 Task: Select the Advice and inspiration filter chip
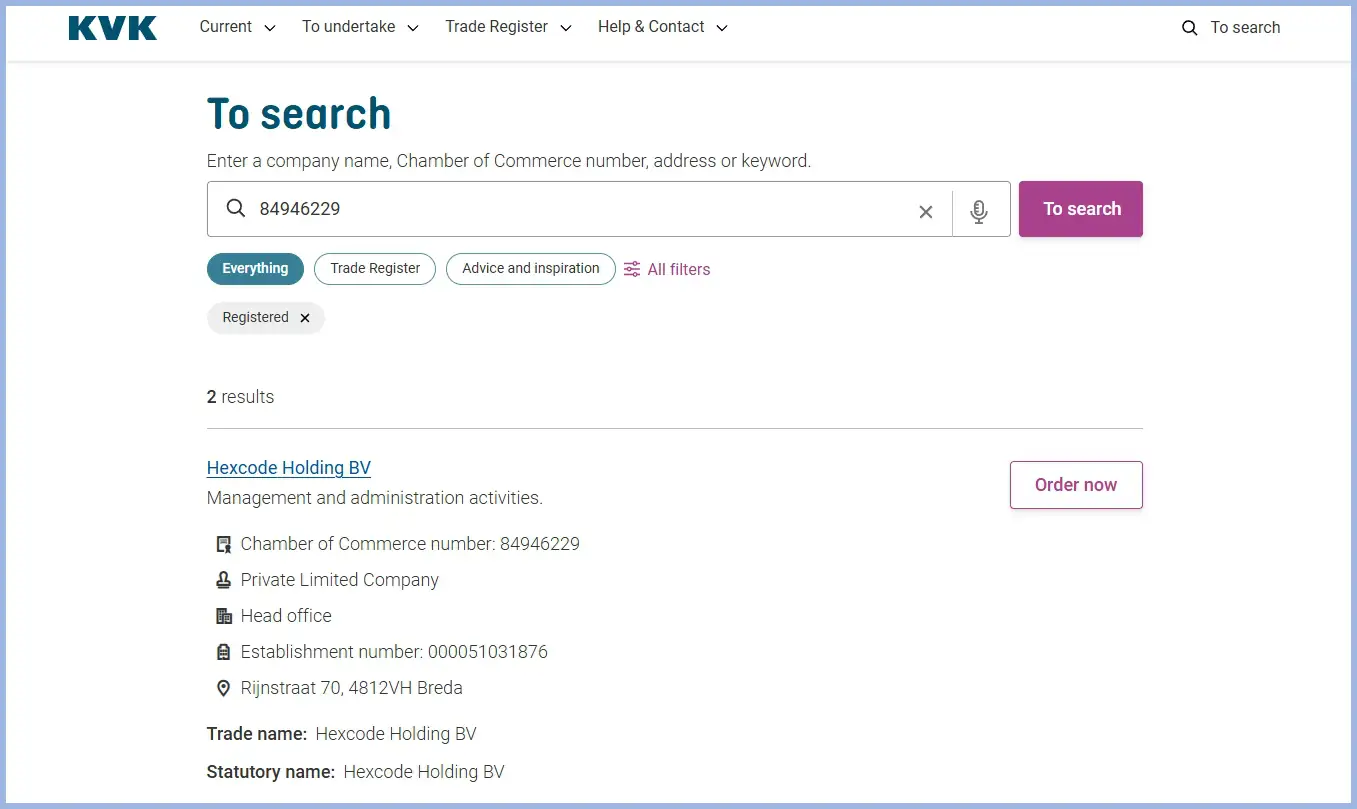[531, 268]
